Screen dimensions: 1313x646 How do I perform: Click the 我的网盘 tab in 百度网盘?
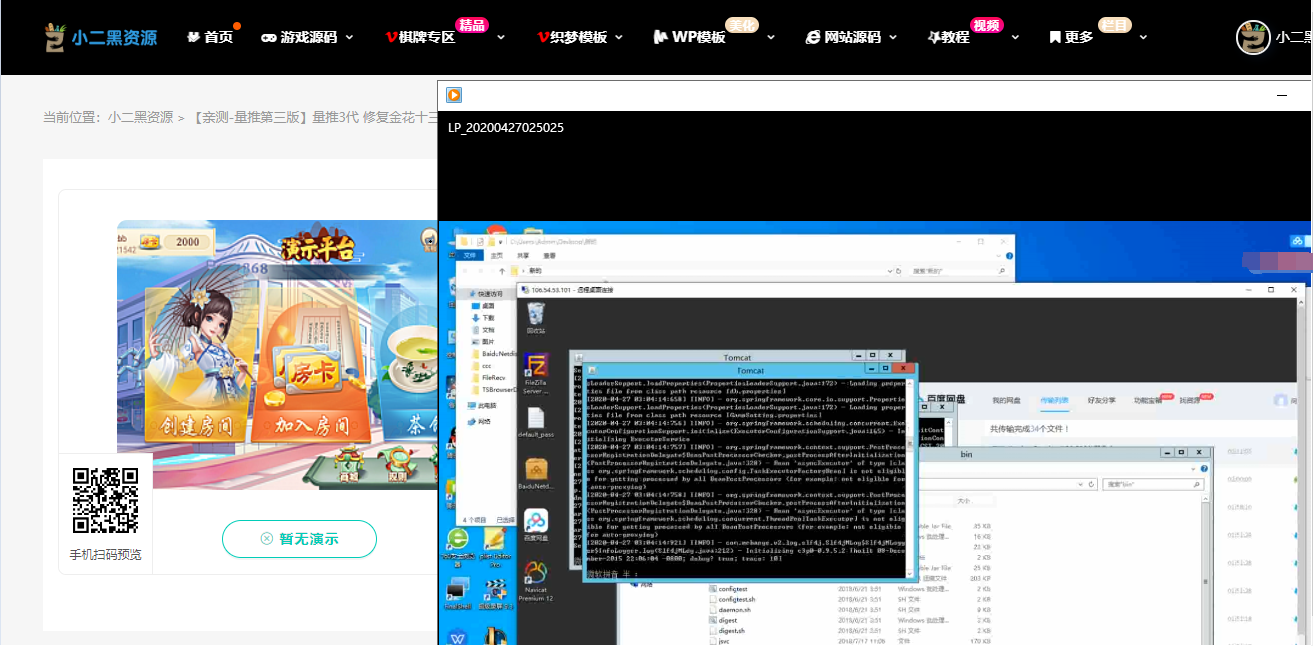click(x=1006, y=400)
